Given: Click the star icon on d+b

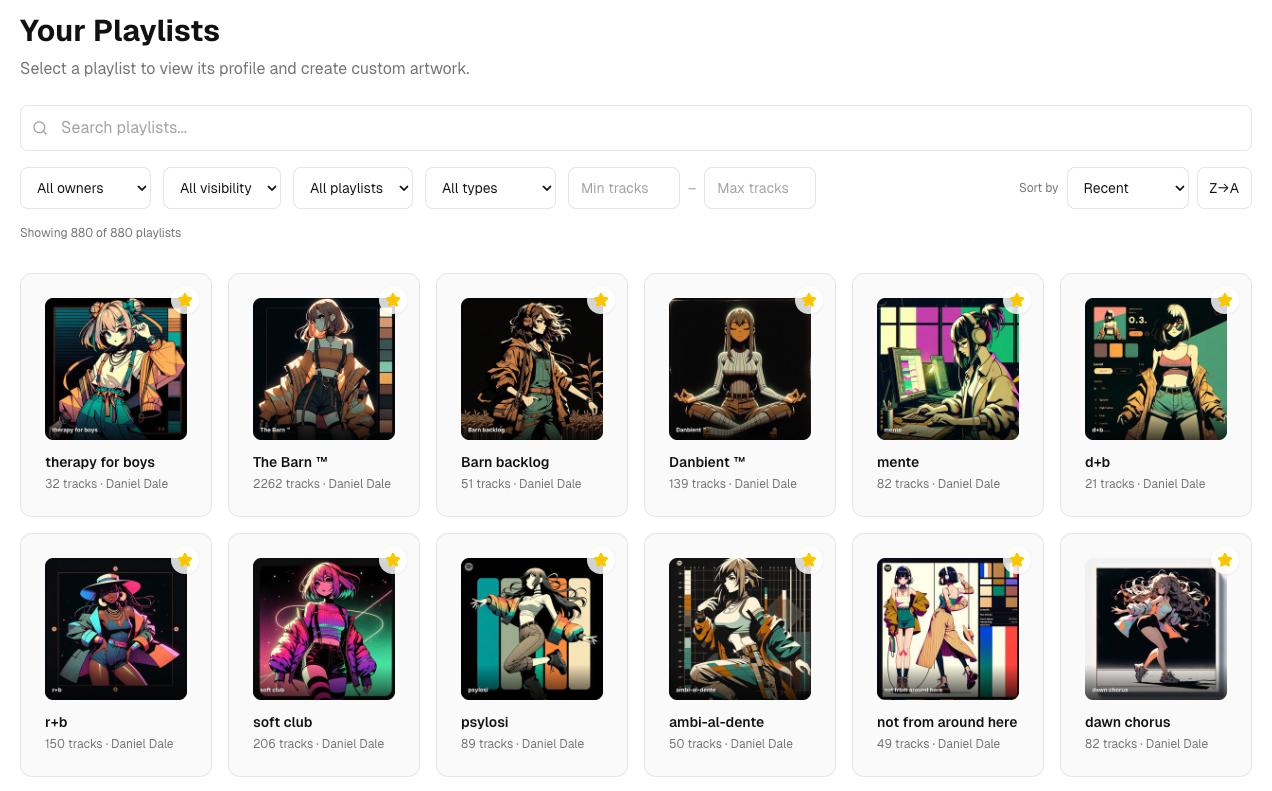Looking at the screenshot, I should tap(1224, 300).
